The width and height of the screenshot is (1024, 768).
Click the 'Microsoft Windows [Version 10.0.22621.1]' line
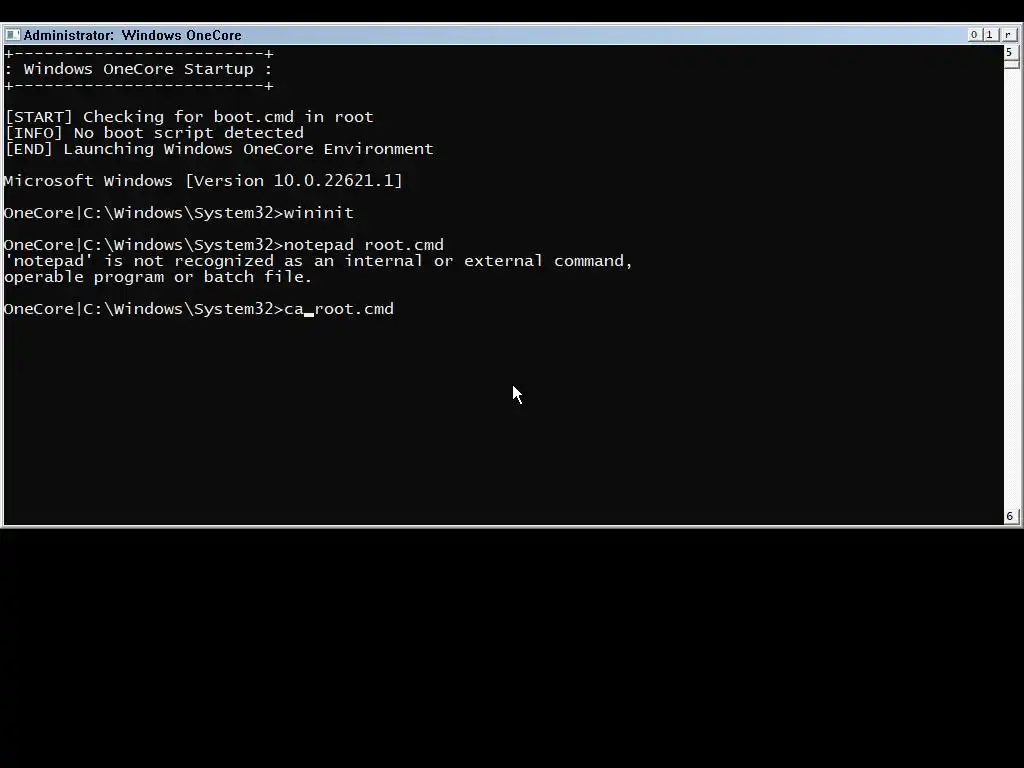pos(203,181)
